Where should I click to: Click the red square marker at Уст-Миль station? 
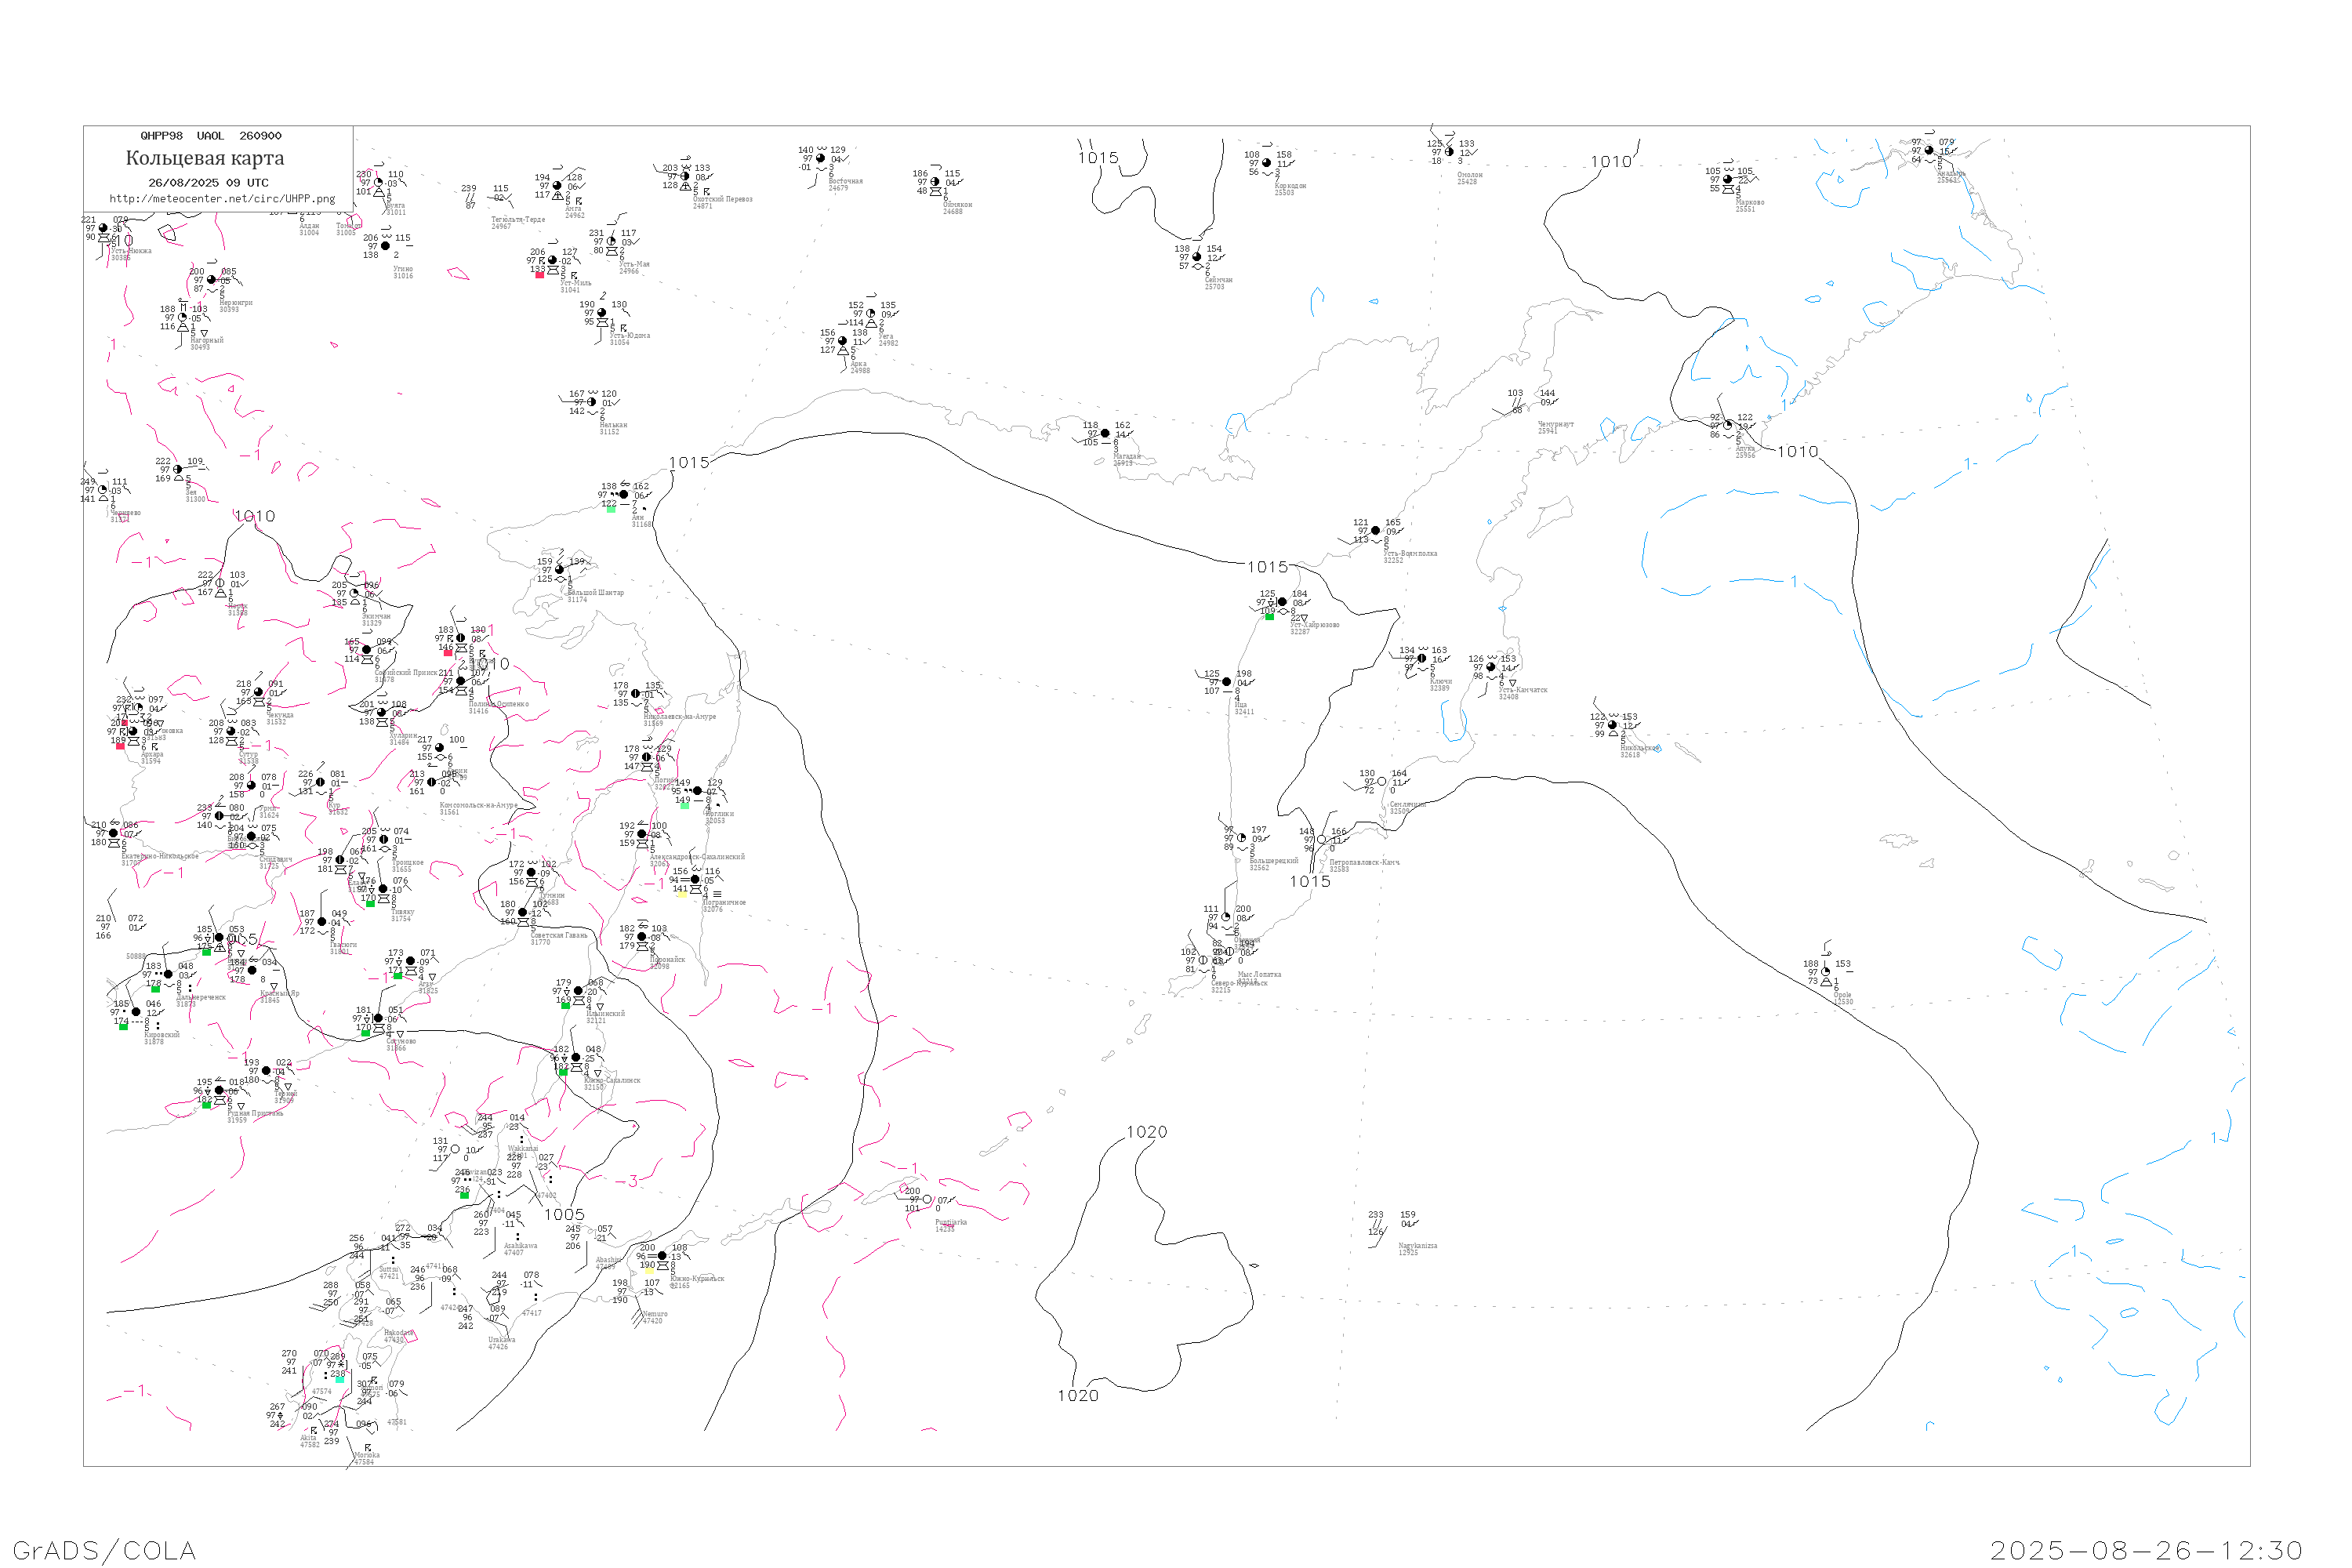[540, 275]
